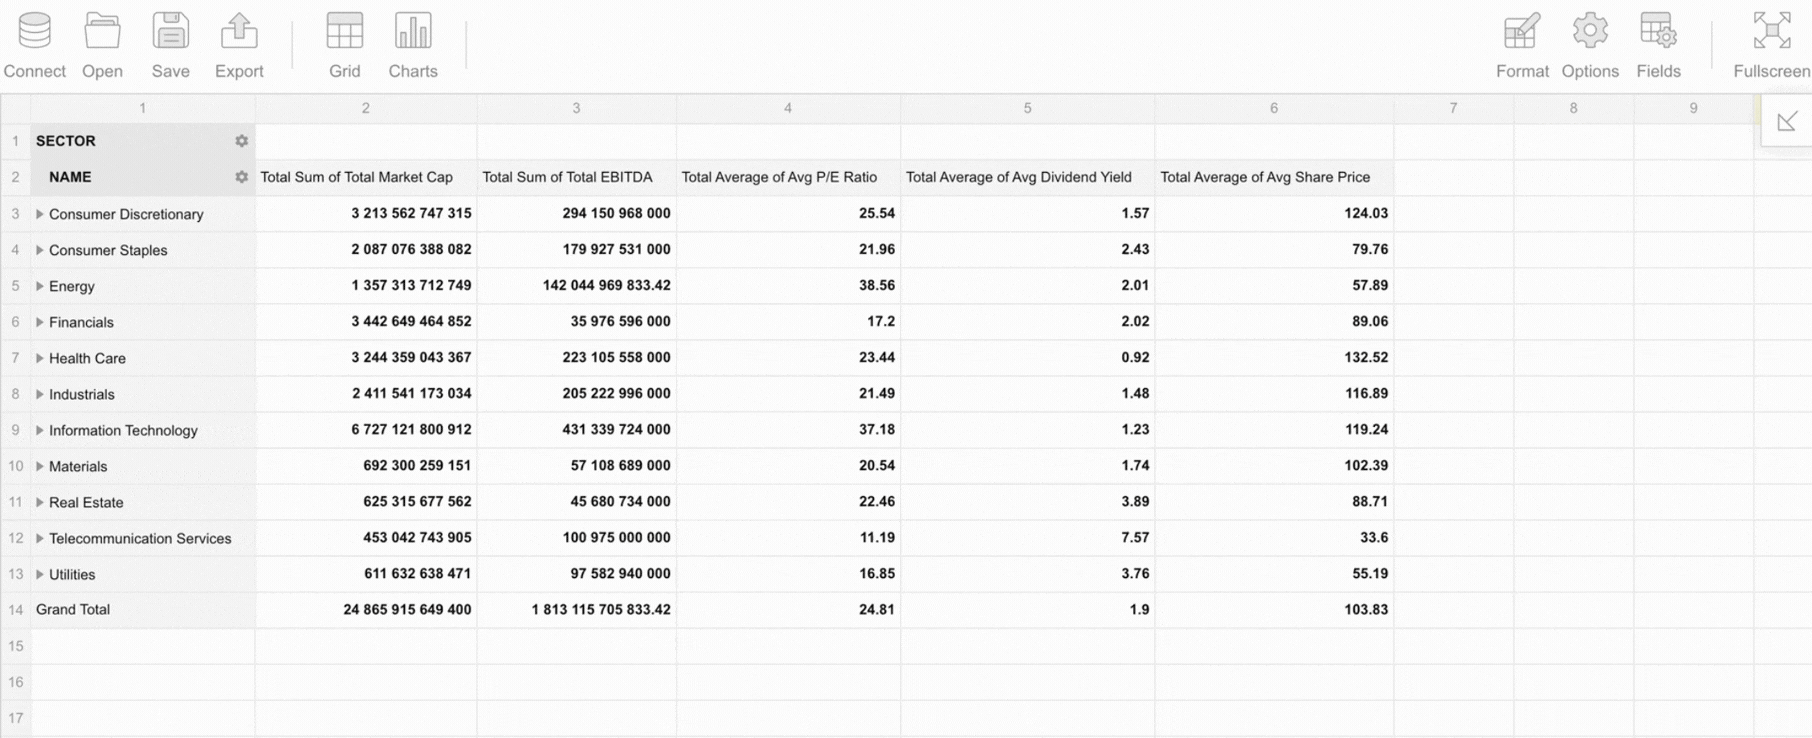Select Utilities share price 55.19
1812x738 pixels.
[x=1274, y=573]
